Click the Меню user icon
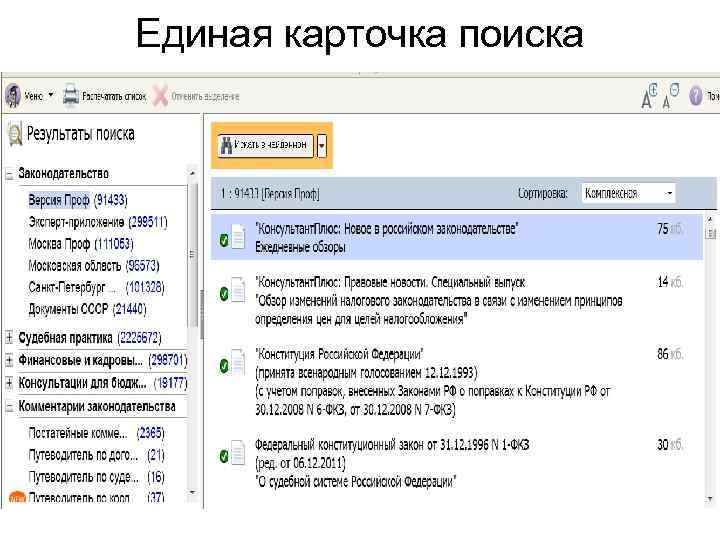The width and height of the screenshot is (720, 540). [13, 96]
